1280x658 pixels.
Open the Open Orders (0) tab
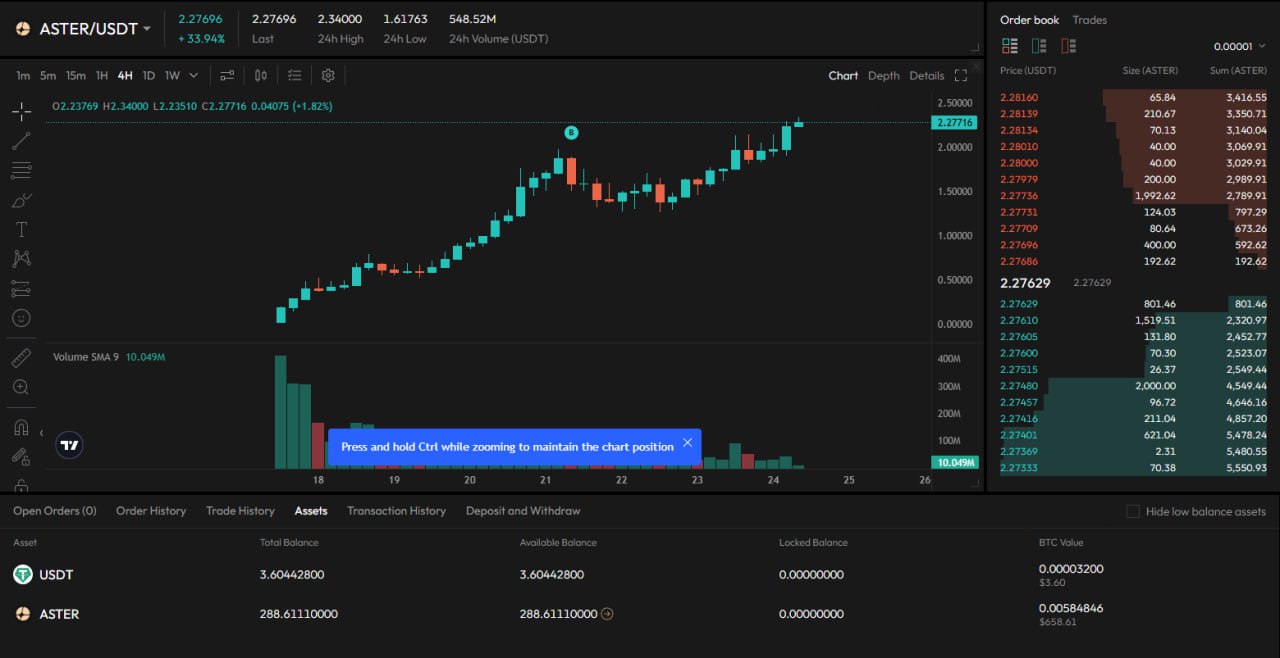[55, 511]
